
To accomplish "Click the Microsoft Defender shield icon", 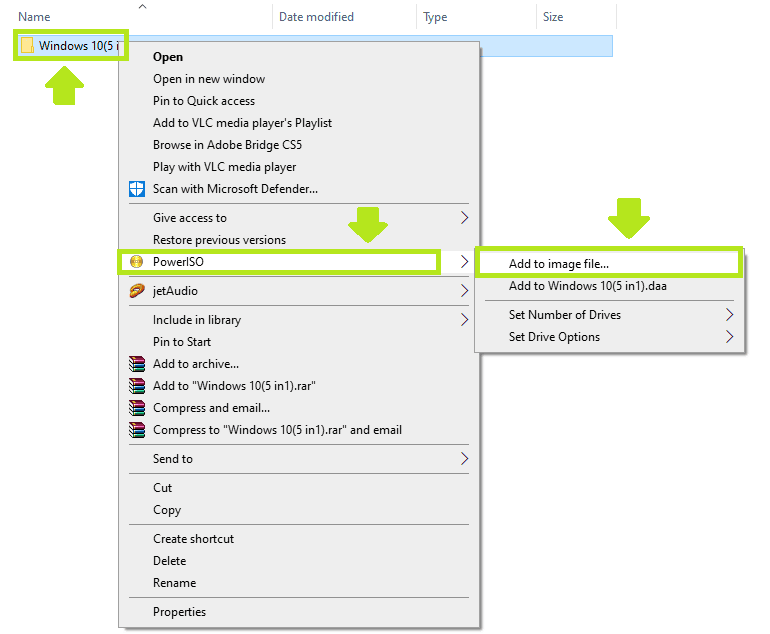I will coord(137,189).
